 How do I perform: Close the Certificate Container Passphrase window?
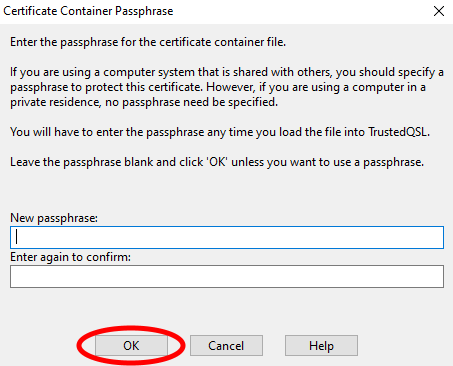tap(439, 11)
